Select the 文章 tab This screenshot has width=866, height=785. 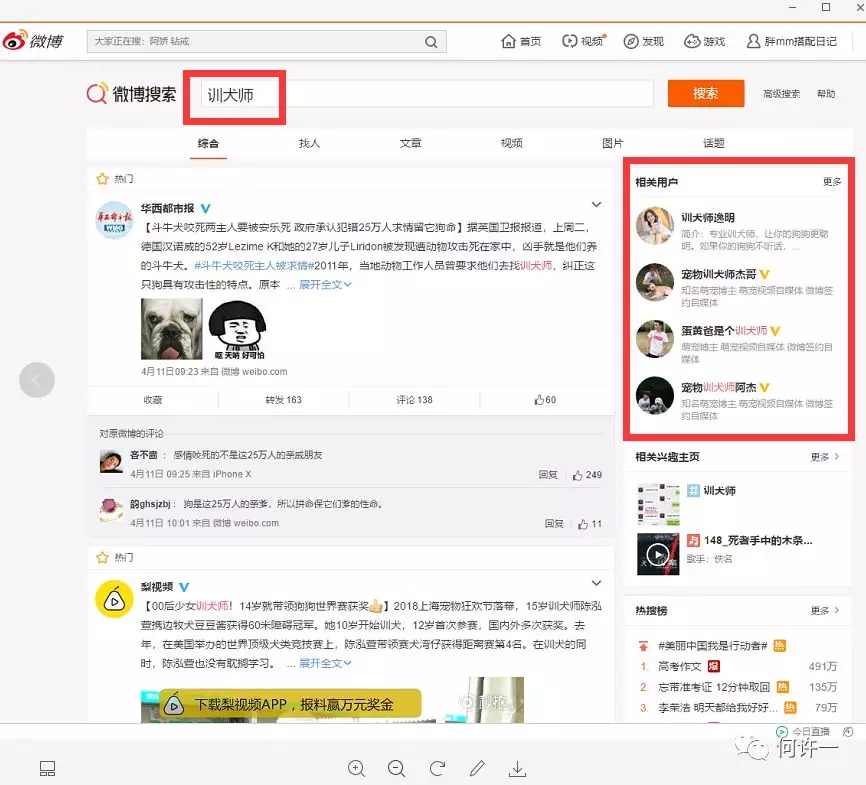point(410,144)
